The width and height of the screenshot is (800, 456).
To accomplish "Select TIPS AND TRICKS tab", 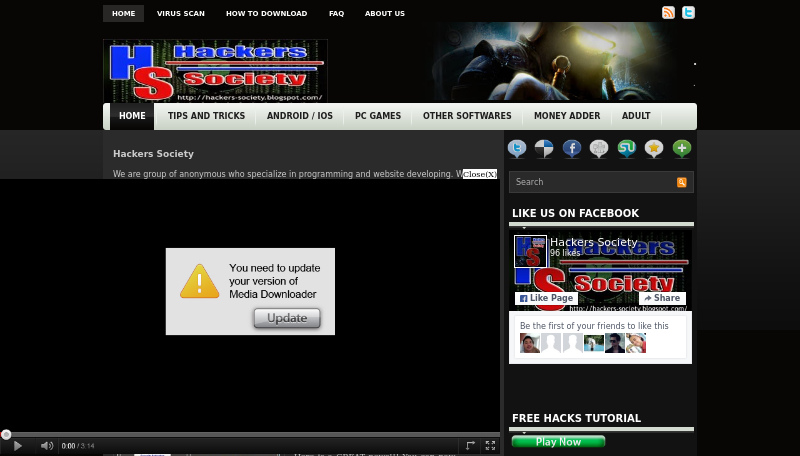I will (x=206, y=116).
